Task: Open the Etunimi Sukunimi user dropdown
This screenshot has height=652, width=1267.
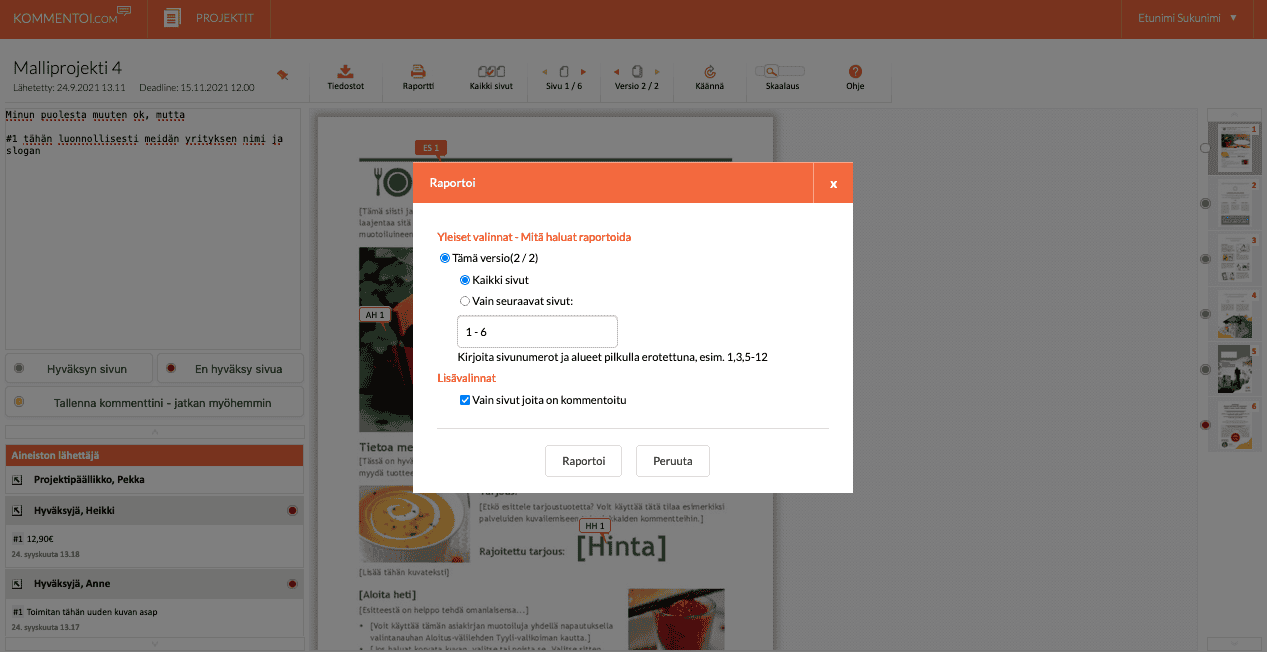Action: (x=1187, y=18)
